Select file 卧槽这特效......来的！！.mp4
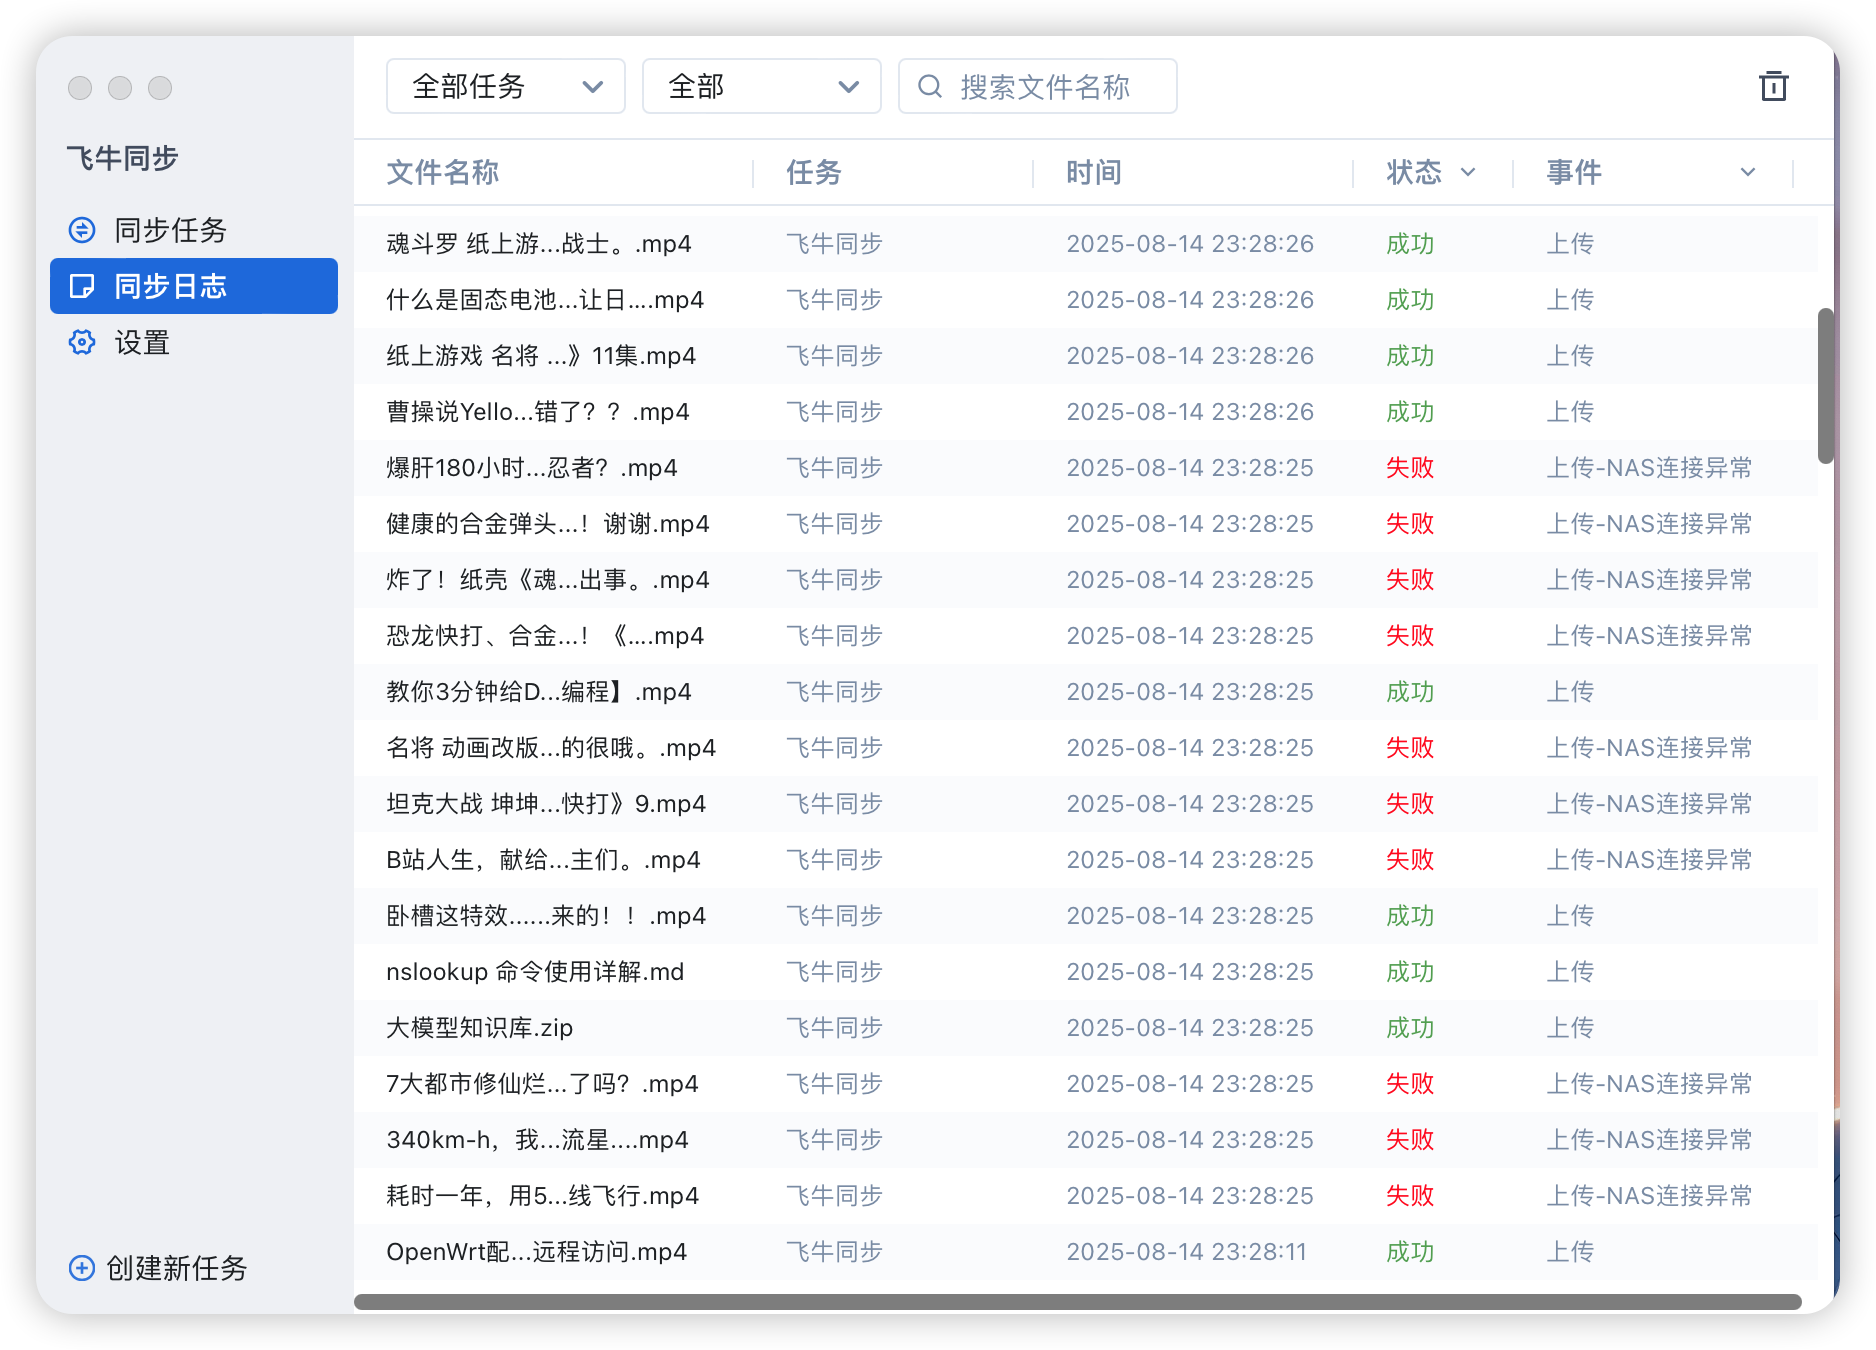The image size is (1876, 1350). coord(546,916)
